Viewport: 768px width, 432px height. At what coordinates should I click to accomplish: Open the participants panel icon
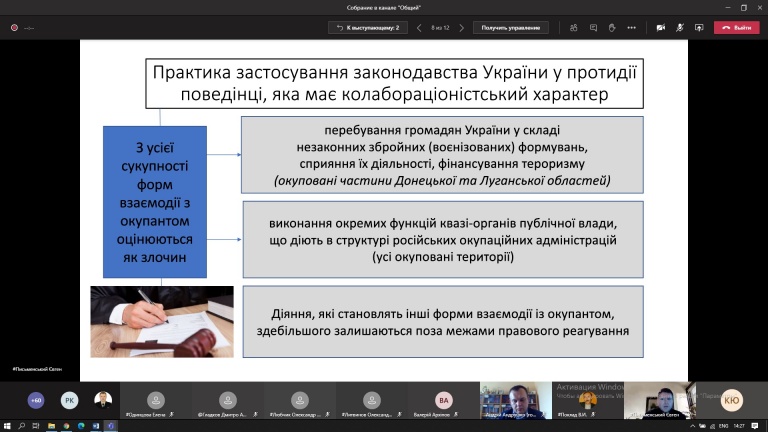[573, 28]
